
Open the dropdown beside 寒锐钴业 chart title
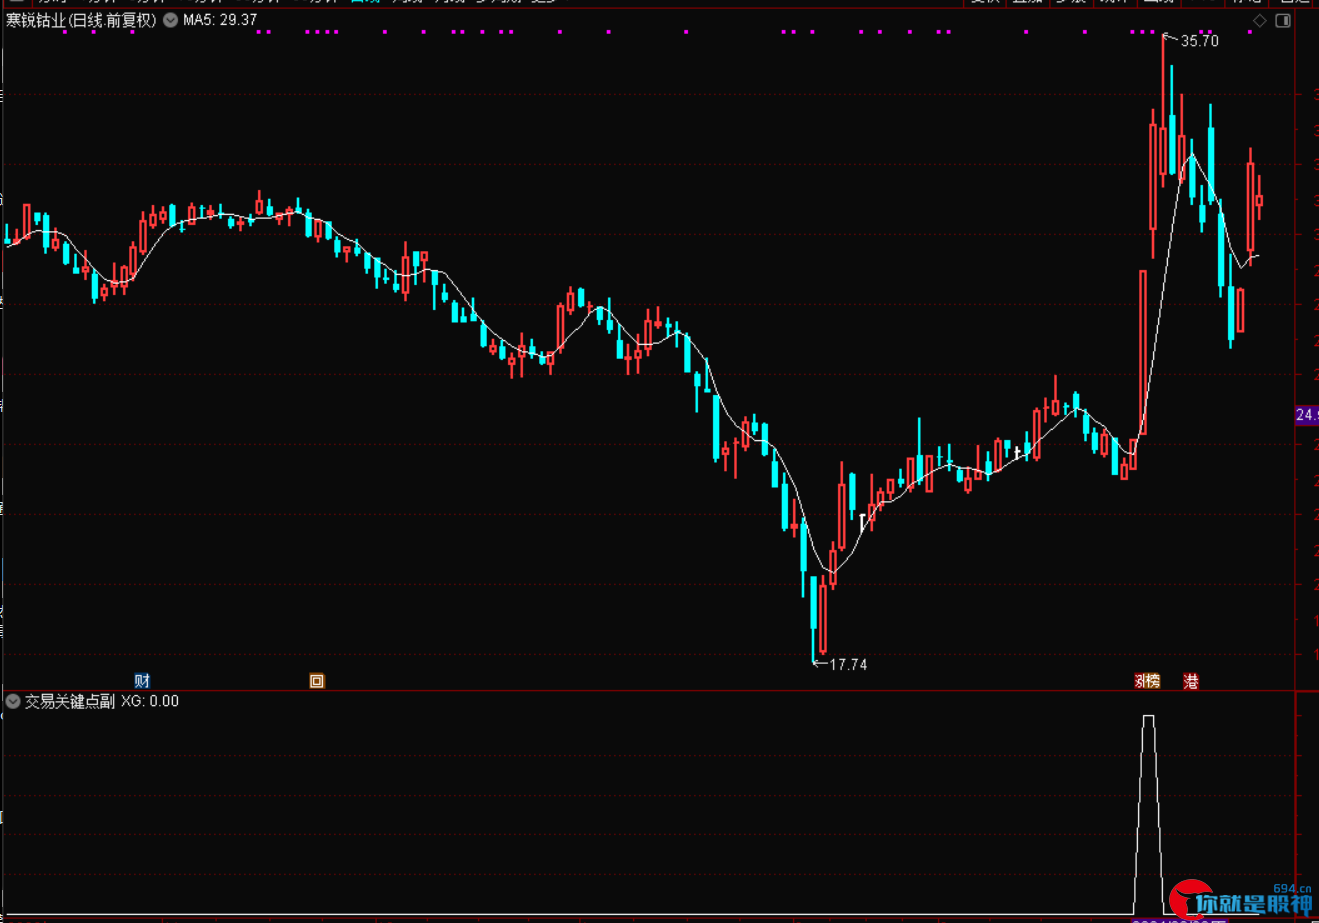170,20
